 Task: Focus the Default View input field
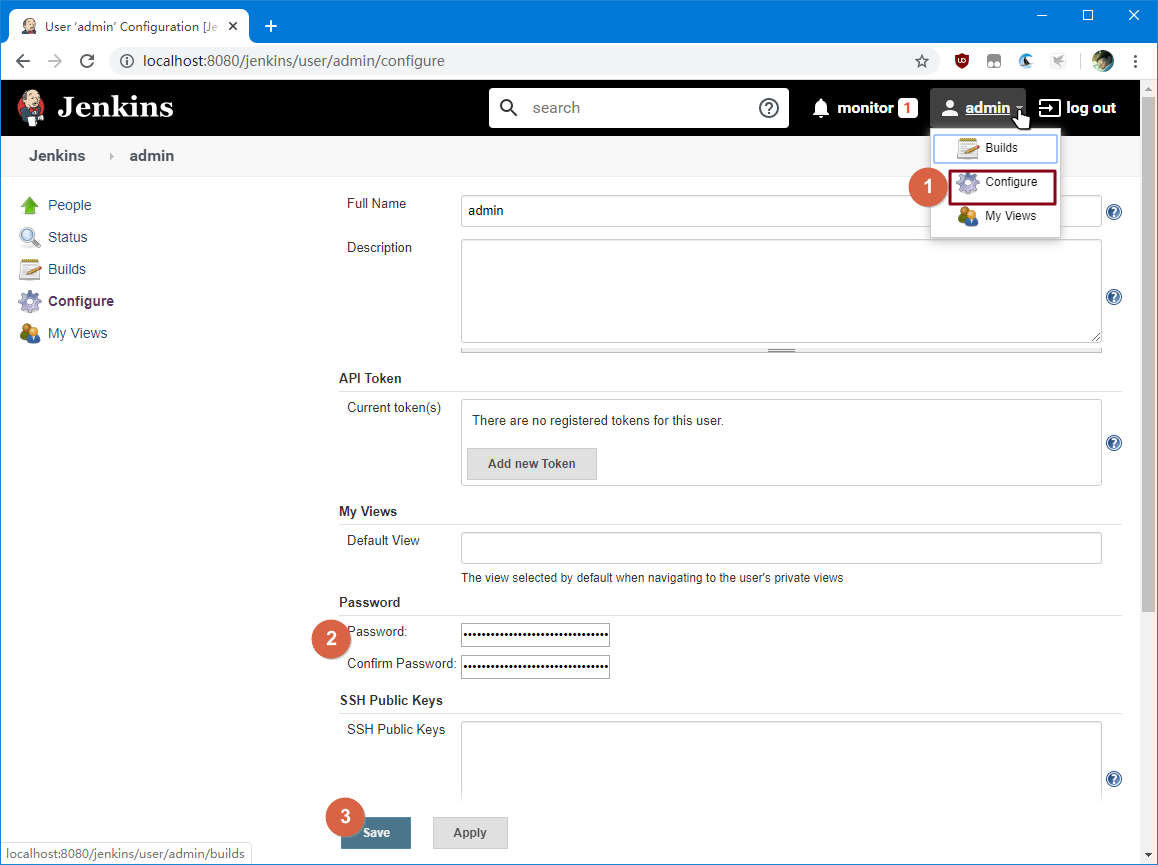point(781,548)
